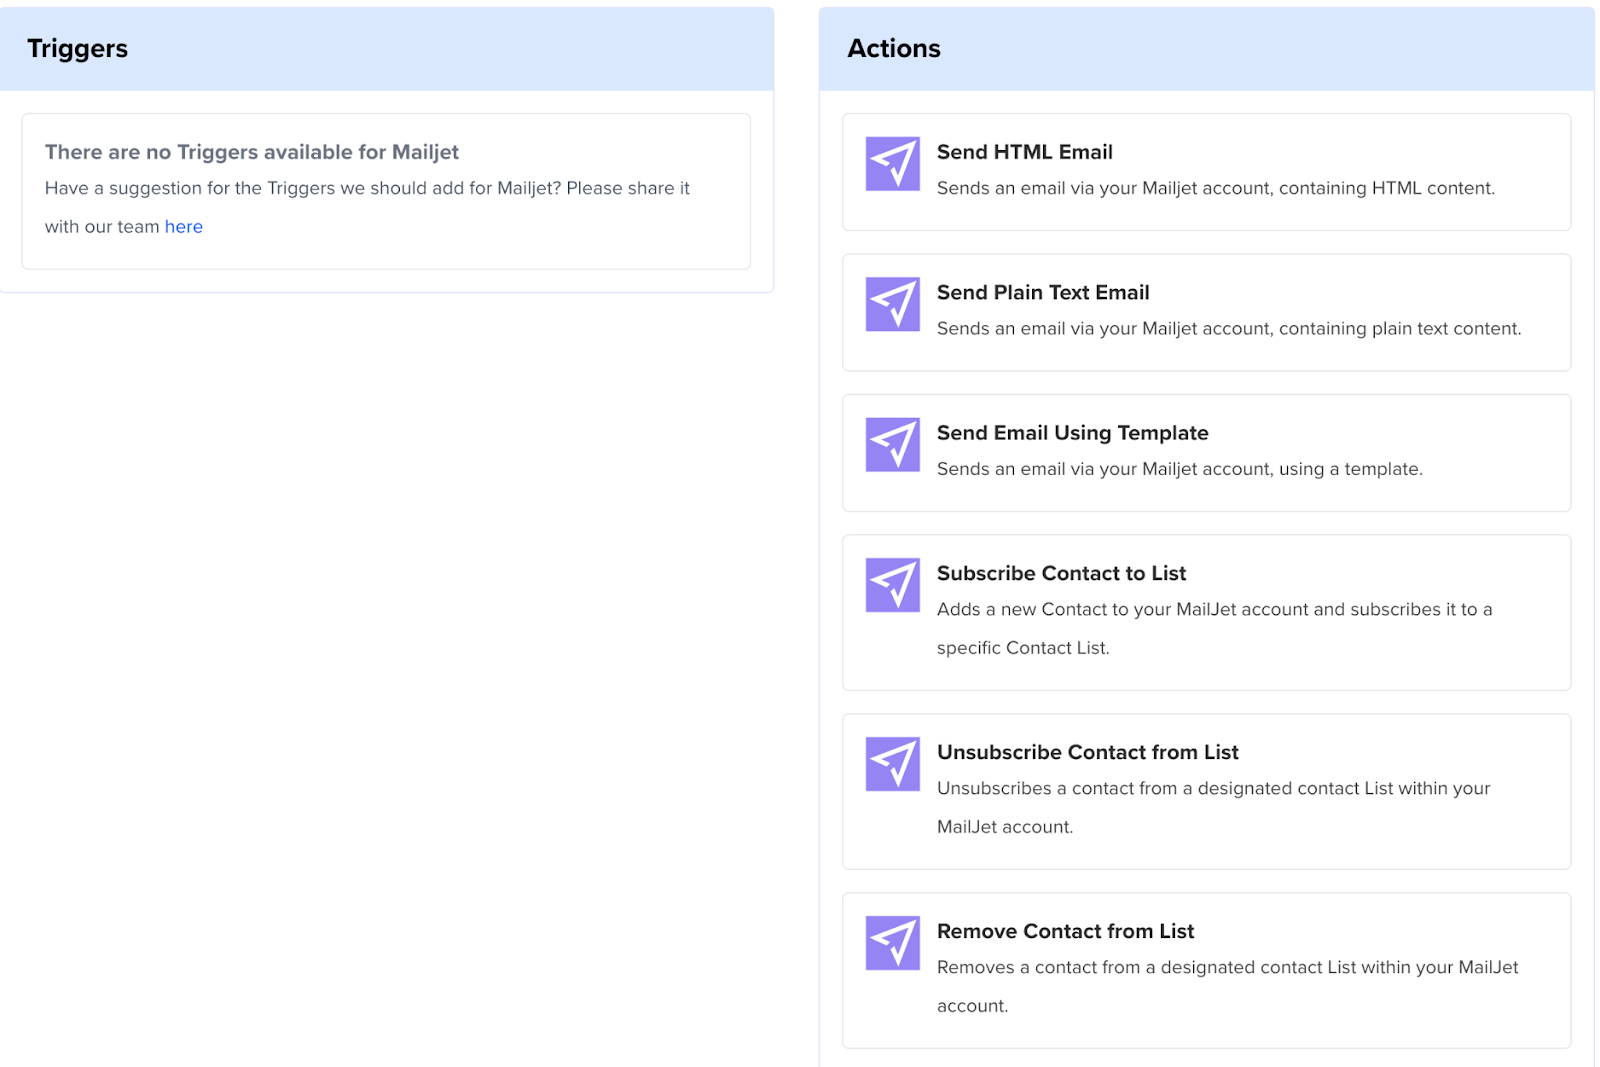Select the Unsubscribe Contact from List icon
This screenshot has width=1600, height=1067.
892,764
